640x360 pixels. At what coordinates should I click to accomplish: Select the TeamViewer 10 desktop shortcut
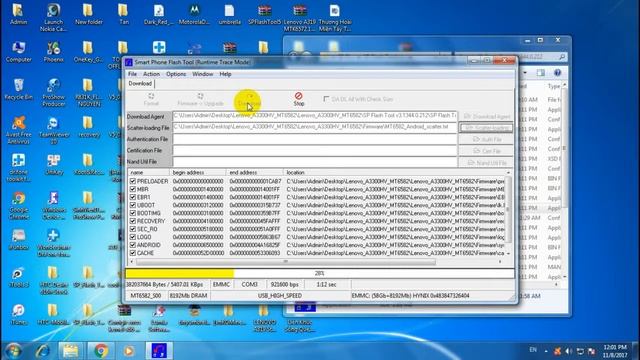click(x=53, y=130)
